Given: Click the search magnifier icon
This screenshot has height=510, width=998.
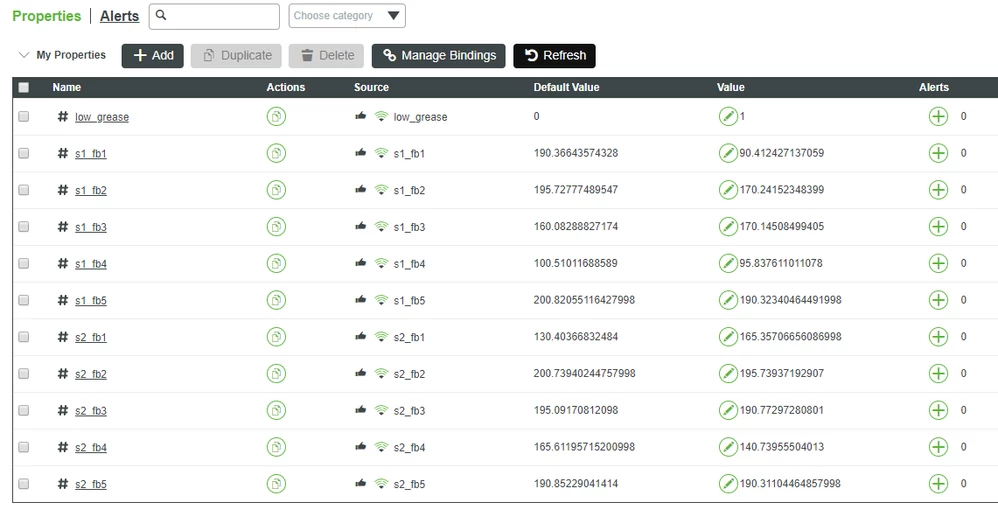Looking at the screenshot, I should point(161,15).
